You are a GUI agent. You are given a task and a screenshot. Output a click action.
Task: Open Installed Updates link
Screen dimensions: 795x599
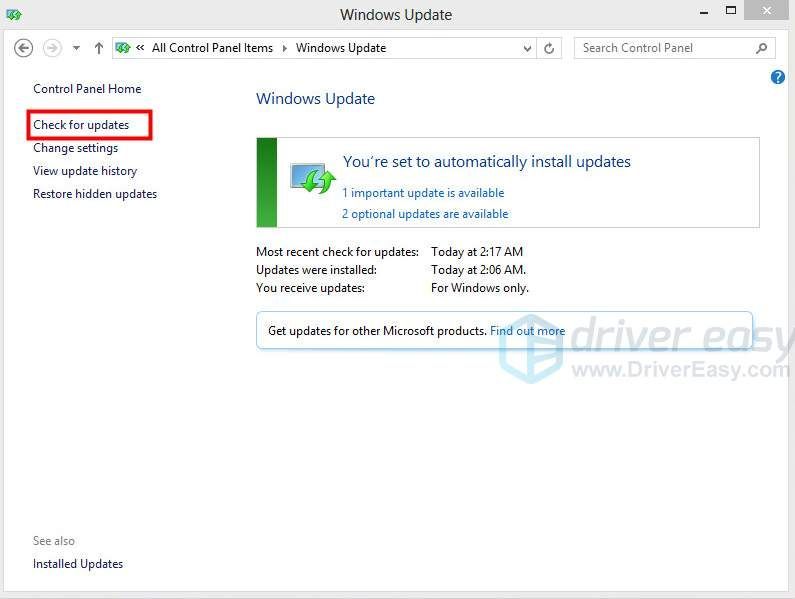[x=78, y=564]
